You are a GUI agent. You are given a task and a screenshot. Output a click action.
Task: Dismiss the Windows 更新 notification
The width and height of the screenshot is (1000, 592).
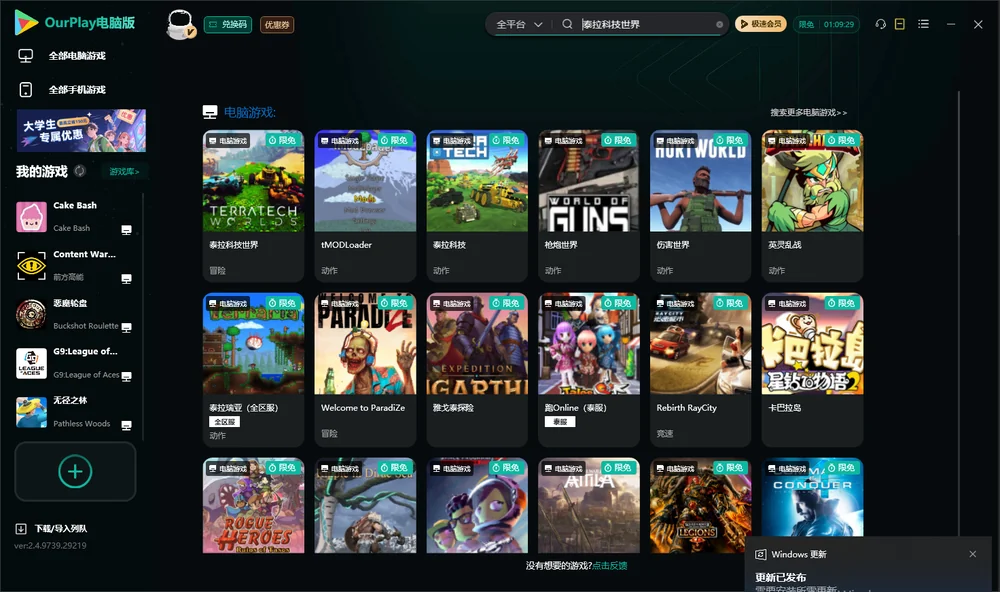pos(973,554)
